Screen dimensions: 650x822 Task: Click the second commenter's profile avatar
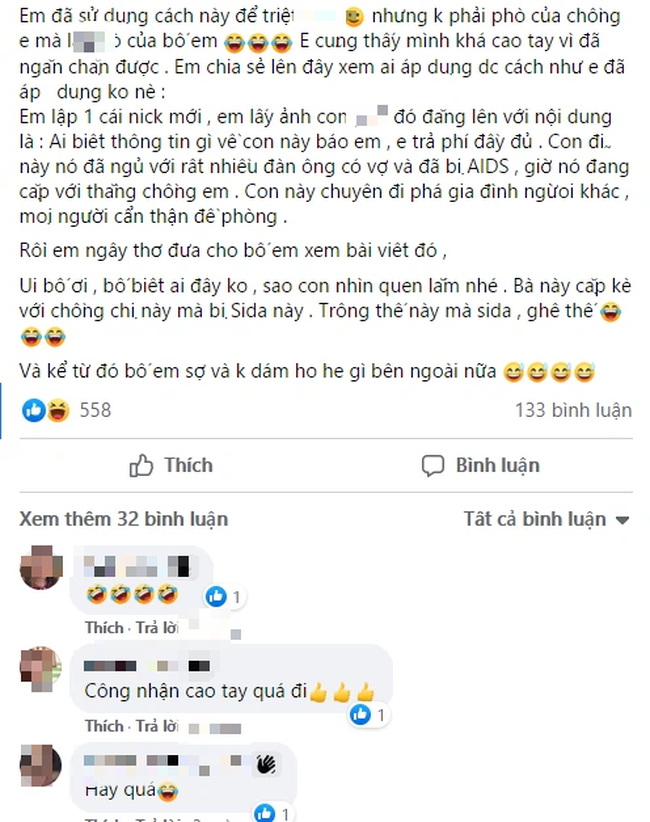click(40, 670)
